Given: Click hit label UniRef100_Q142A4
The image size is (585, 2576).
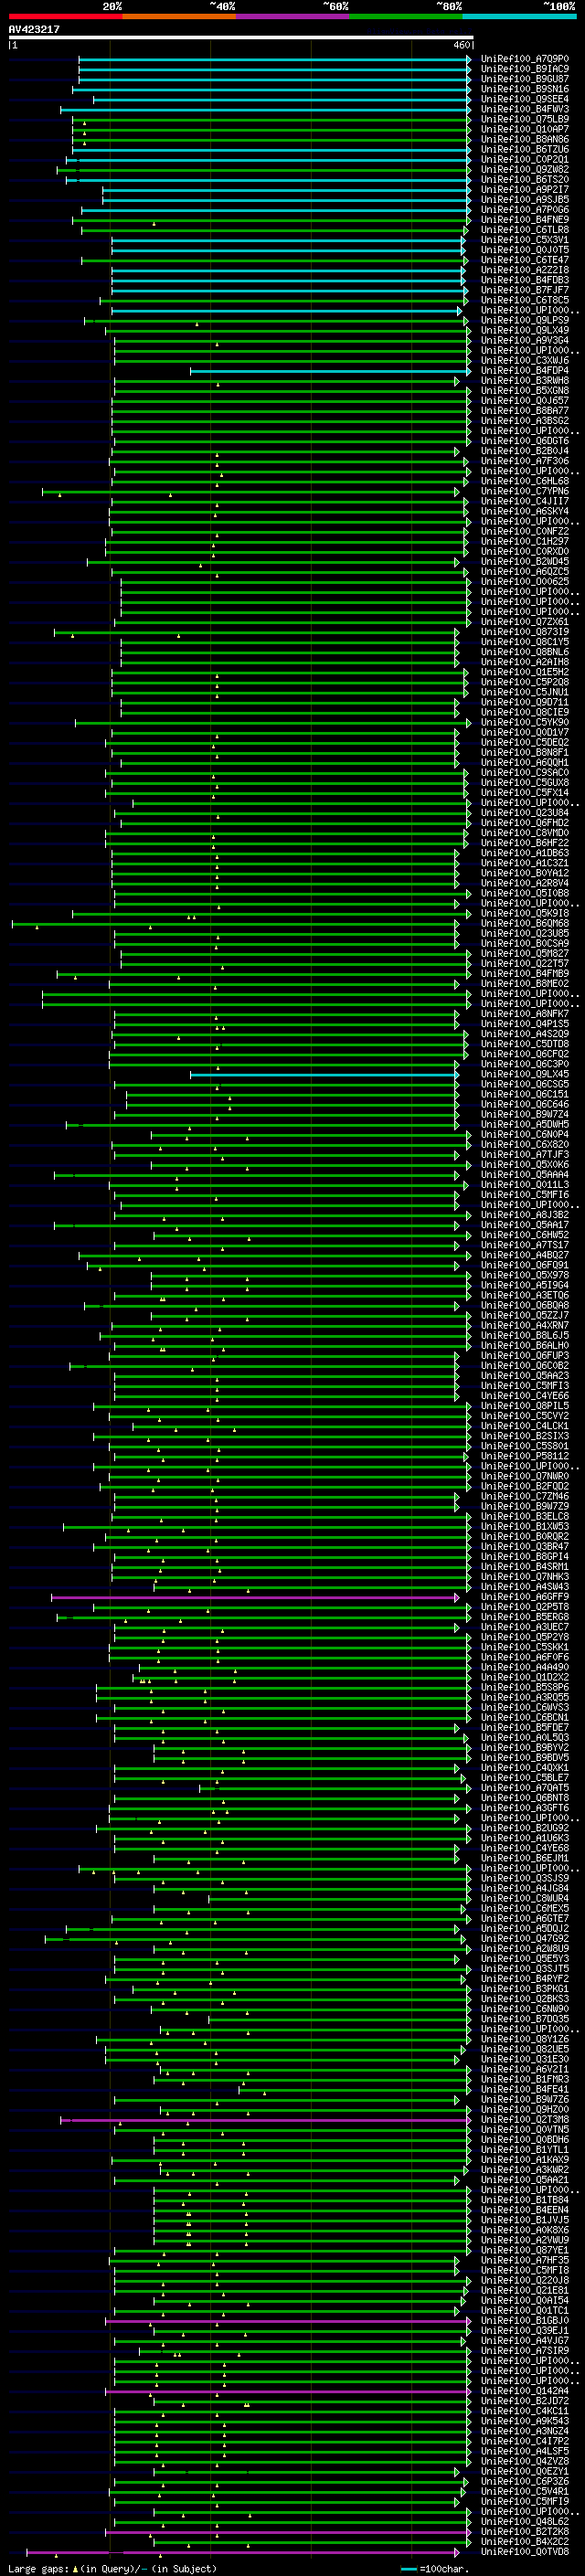Looking at the screenshot, I should (x=524, y=2391).
